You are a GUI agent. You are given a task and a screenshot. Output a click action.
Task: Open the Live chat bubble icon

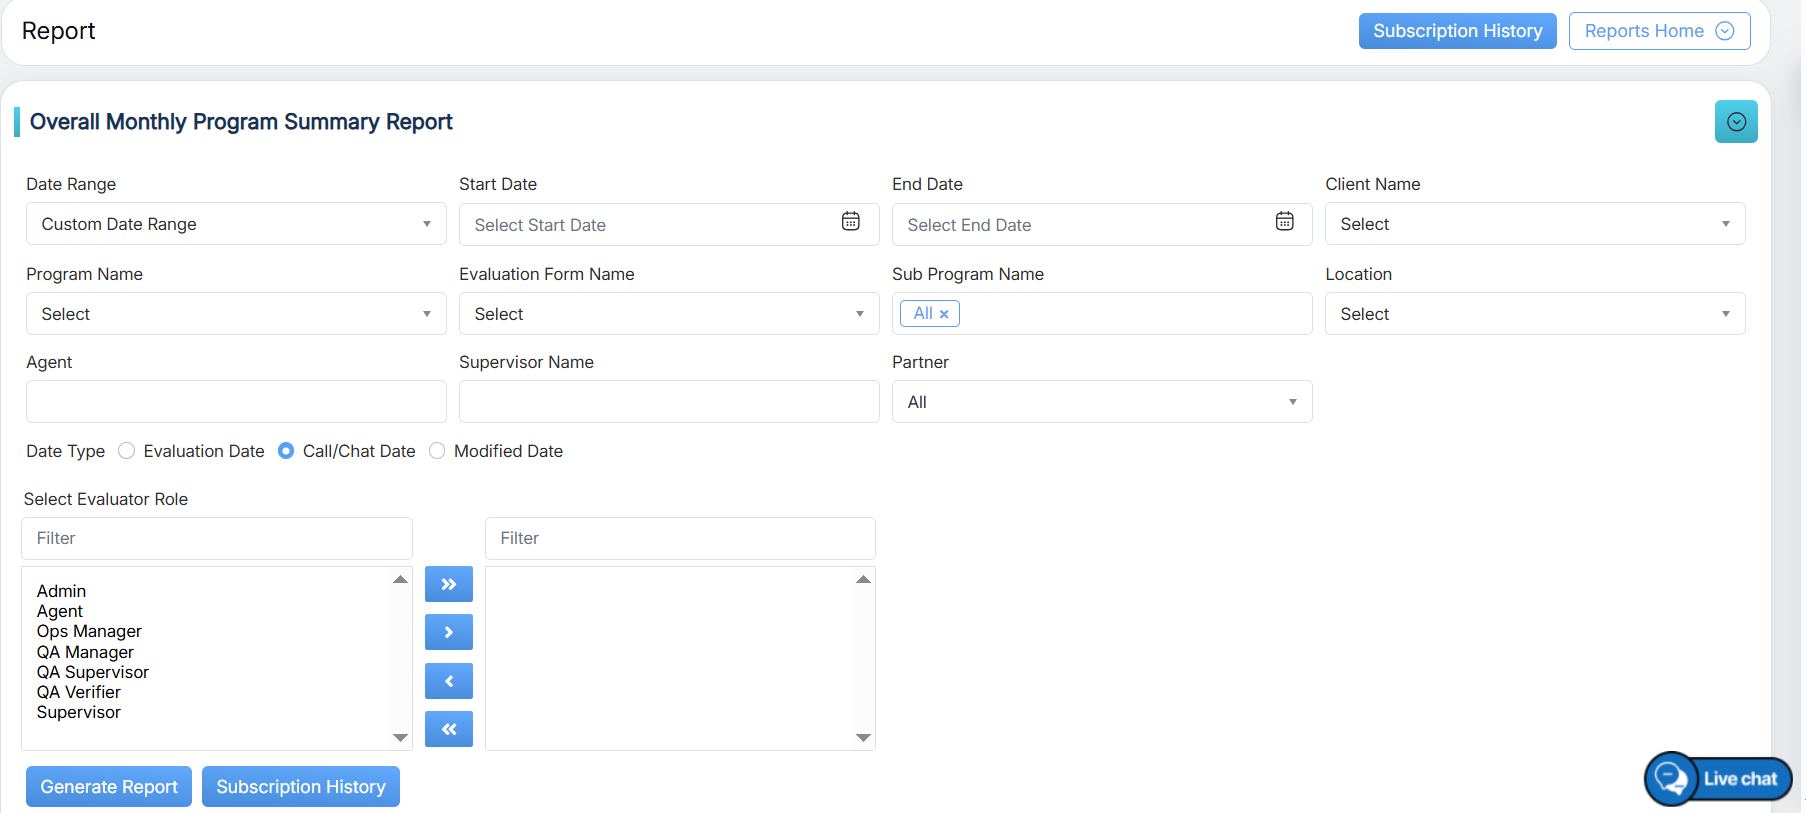point(1671,778)
